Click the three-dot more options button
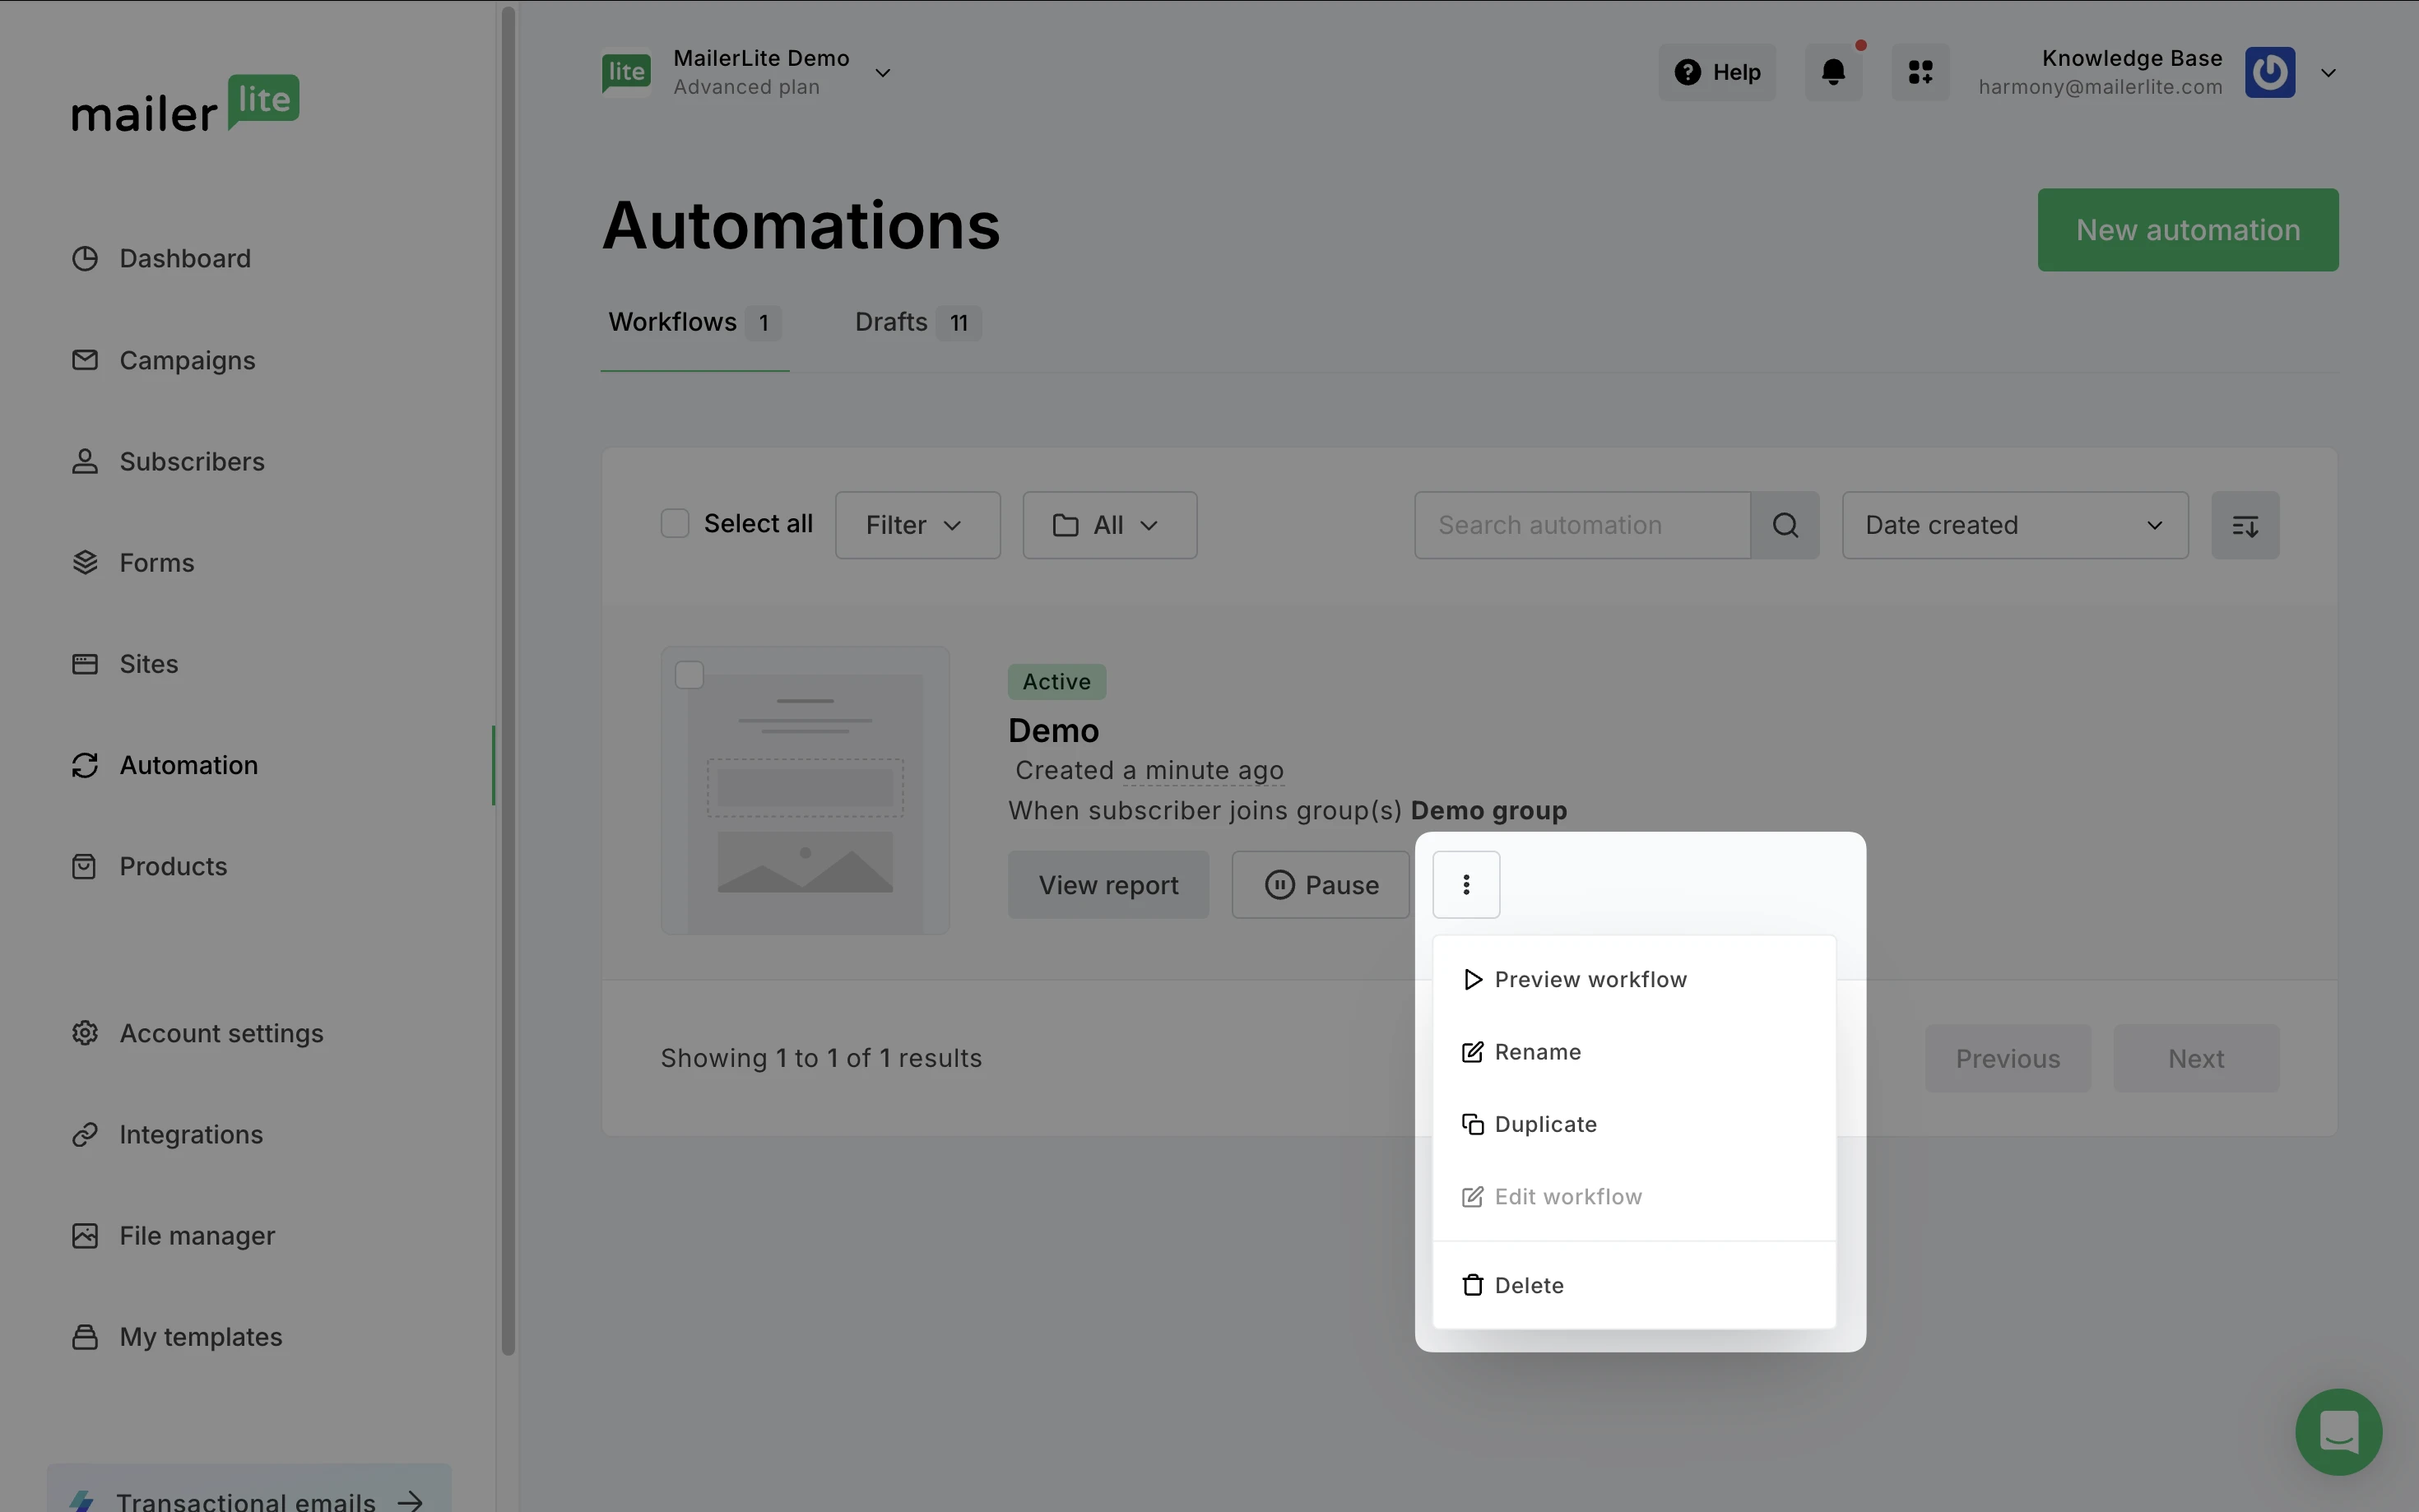The image size is (2419, 1512). coord(1466,884)
